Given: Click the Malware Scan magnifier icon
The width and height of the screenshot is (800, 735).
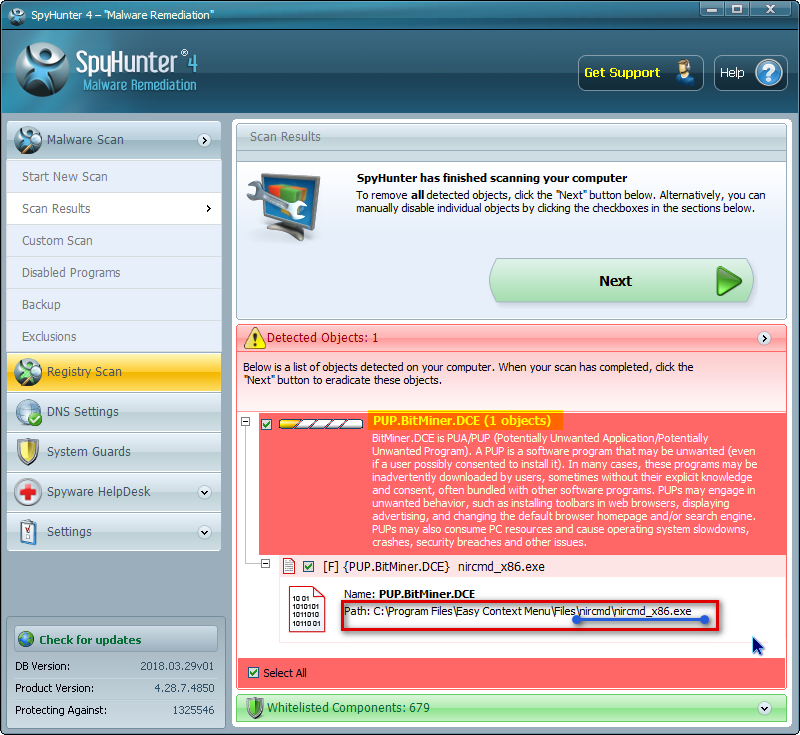Looking at the screenshot, I should [28, 140].
